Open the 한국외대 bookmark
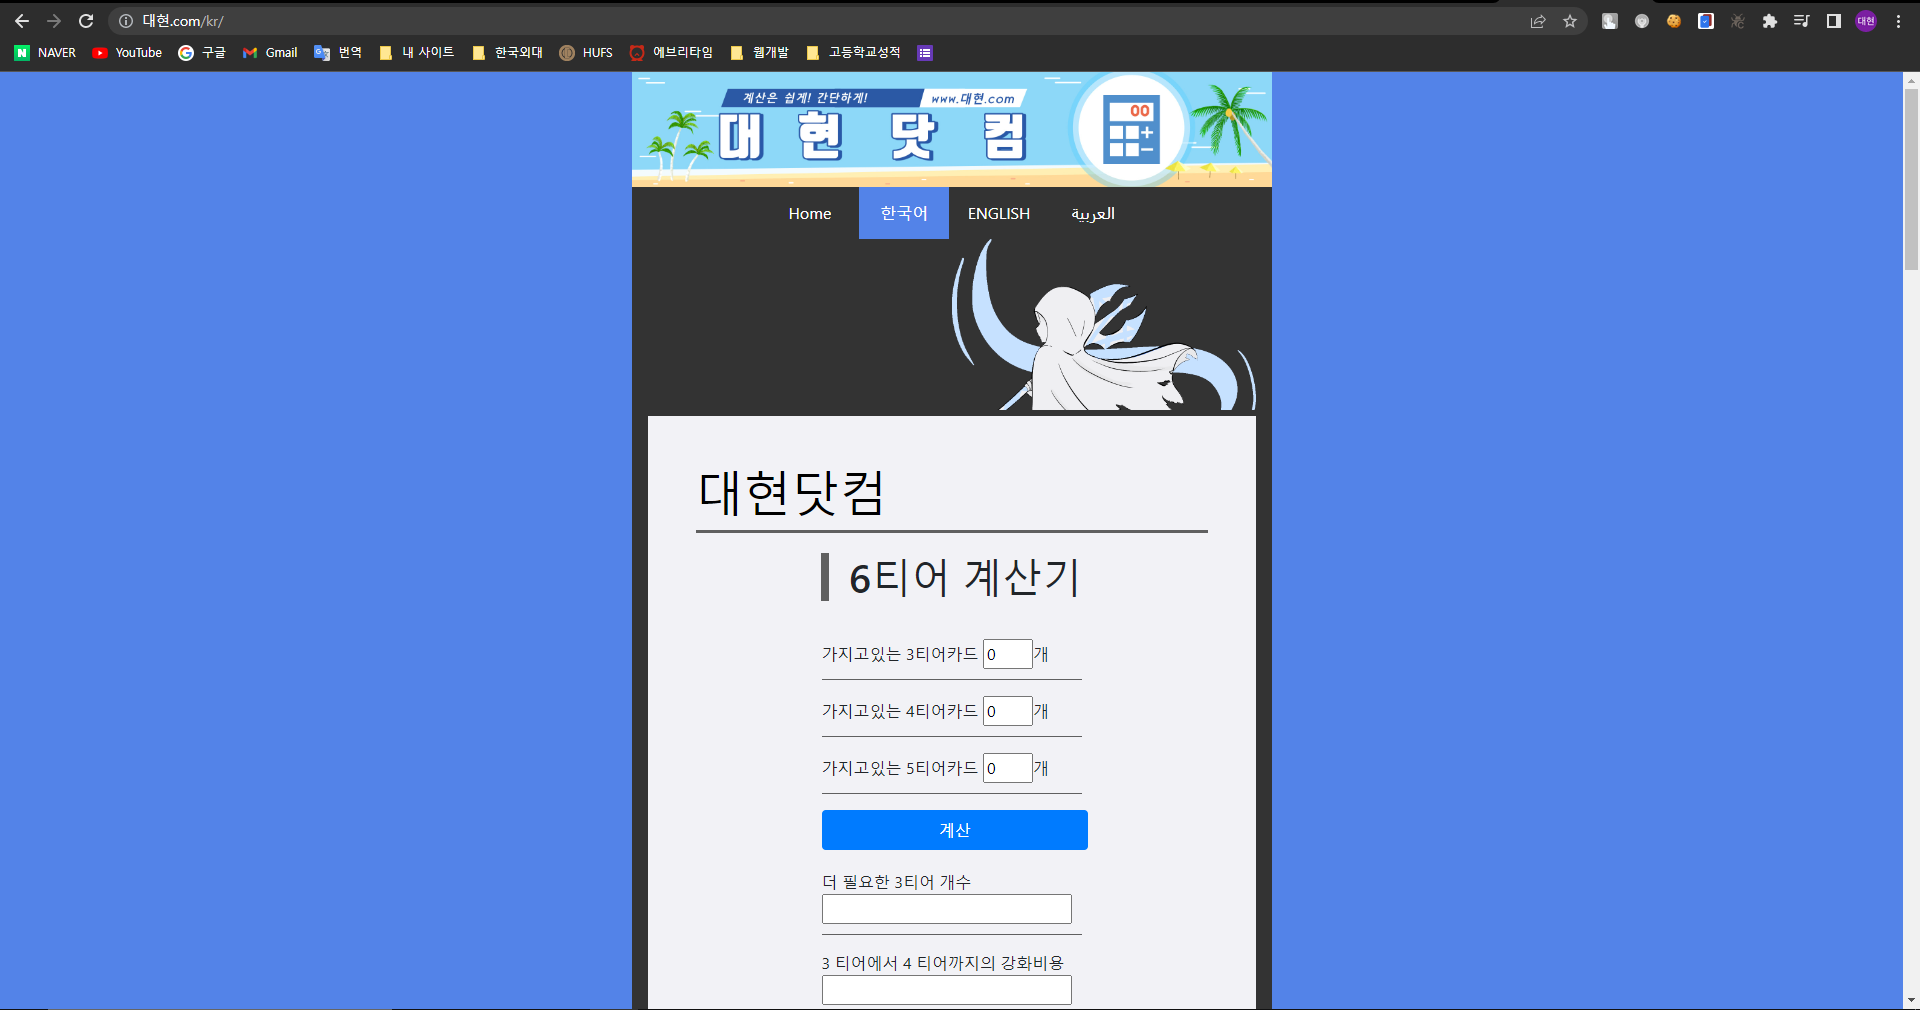 point(506,52)
